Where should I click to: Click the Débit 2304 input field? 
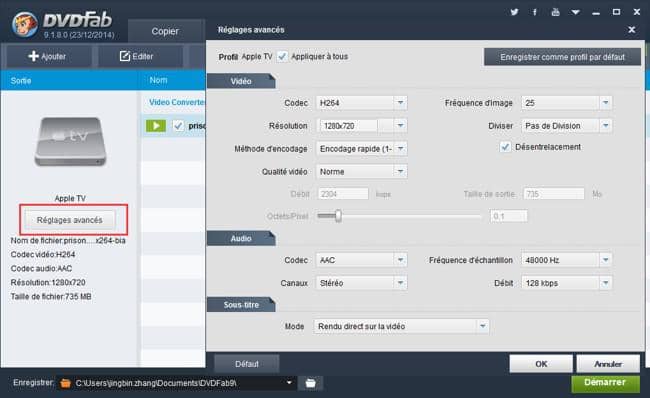tap(343, 194)
